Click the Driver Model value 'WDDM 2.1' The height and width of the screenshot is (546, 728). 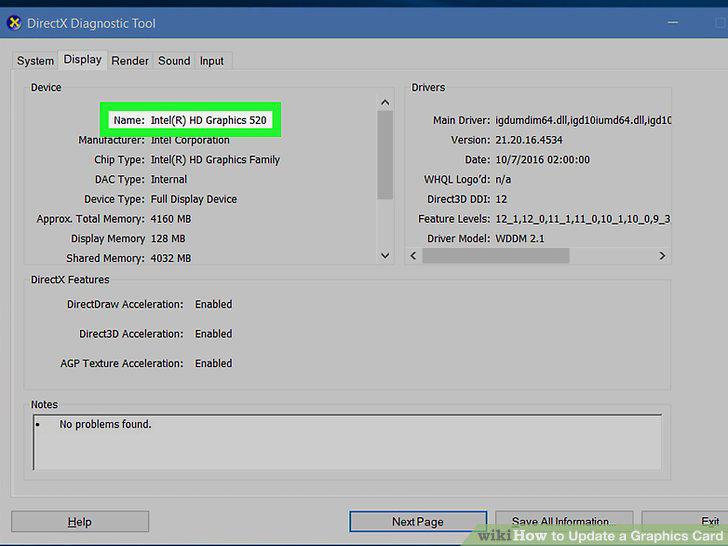pos(520,239)
